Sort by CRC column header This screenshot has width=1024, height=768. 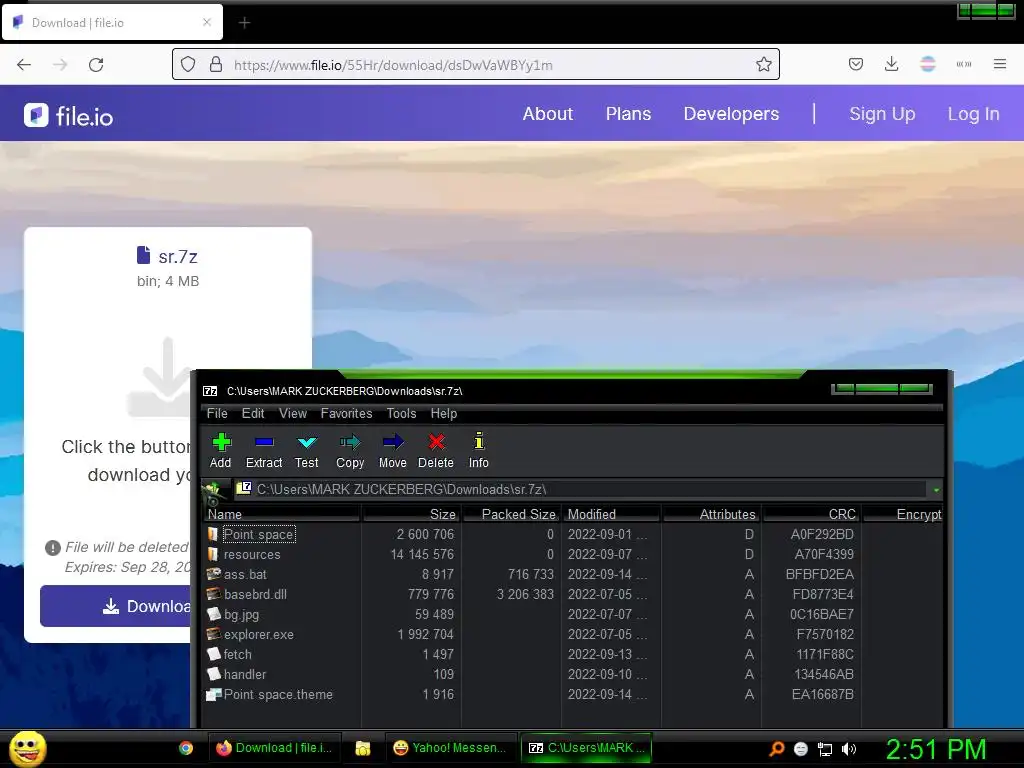pyautogui.click(x=811, y=514)
